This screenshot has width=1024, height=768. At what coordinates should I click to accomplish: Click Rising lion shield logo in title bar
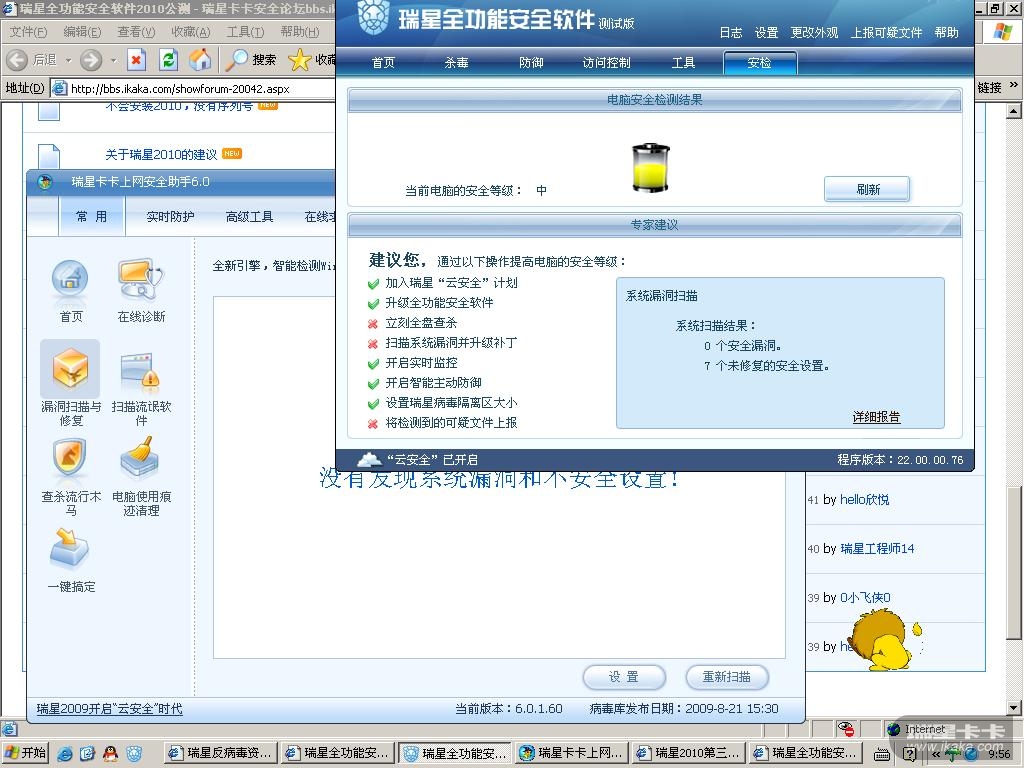(374, 18)
